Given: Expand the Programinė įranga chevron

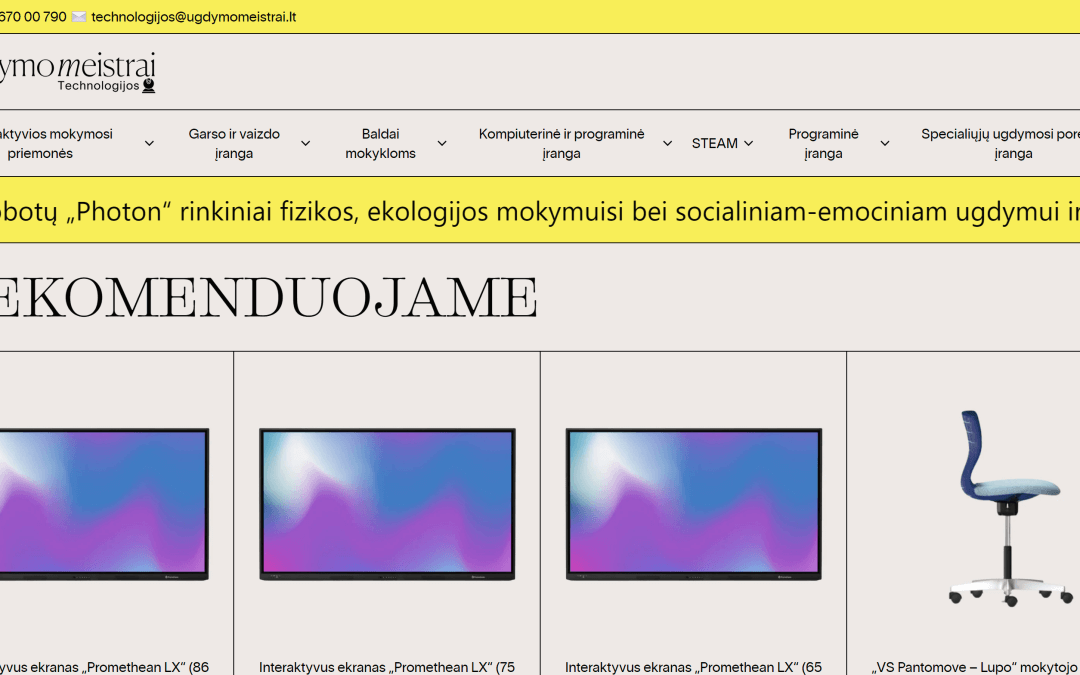Looking at the screenshot, I should [x=884, y=143].
